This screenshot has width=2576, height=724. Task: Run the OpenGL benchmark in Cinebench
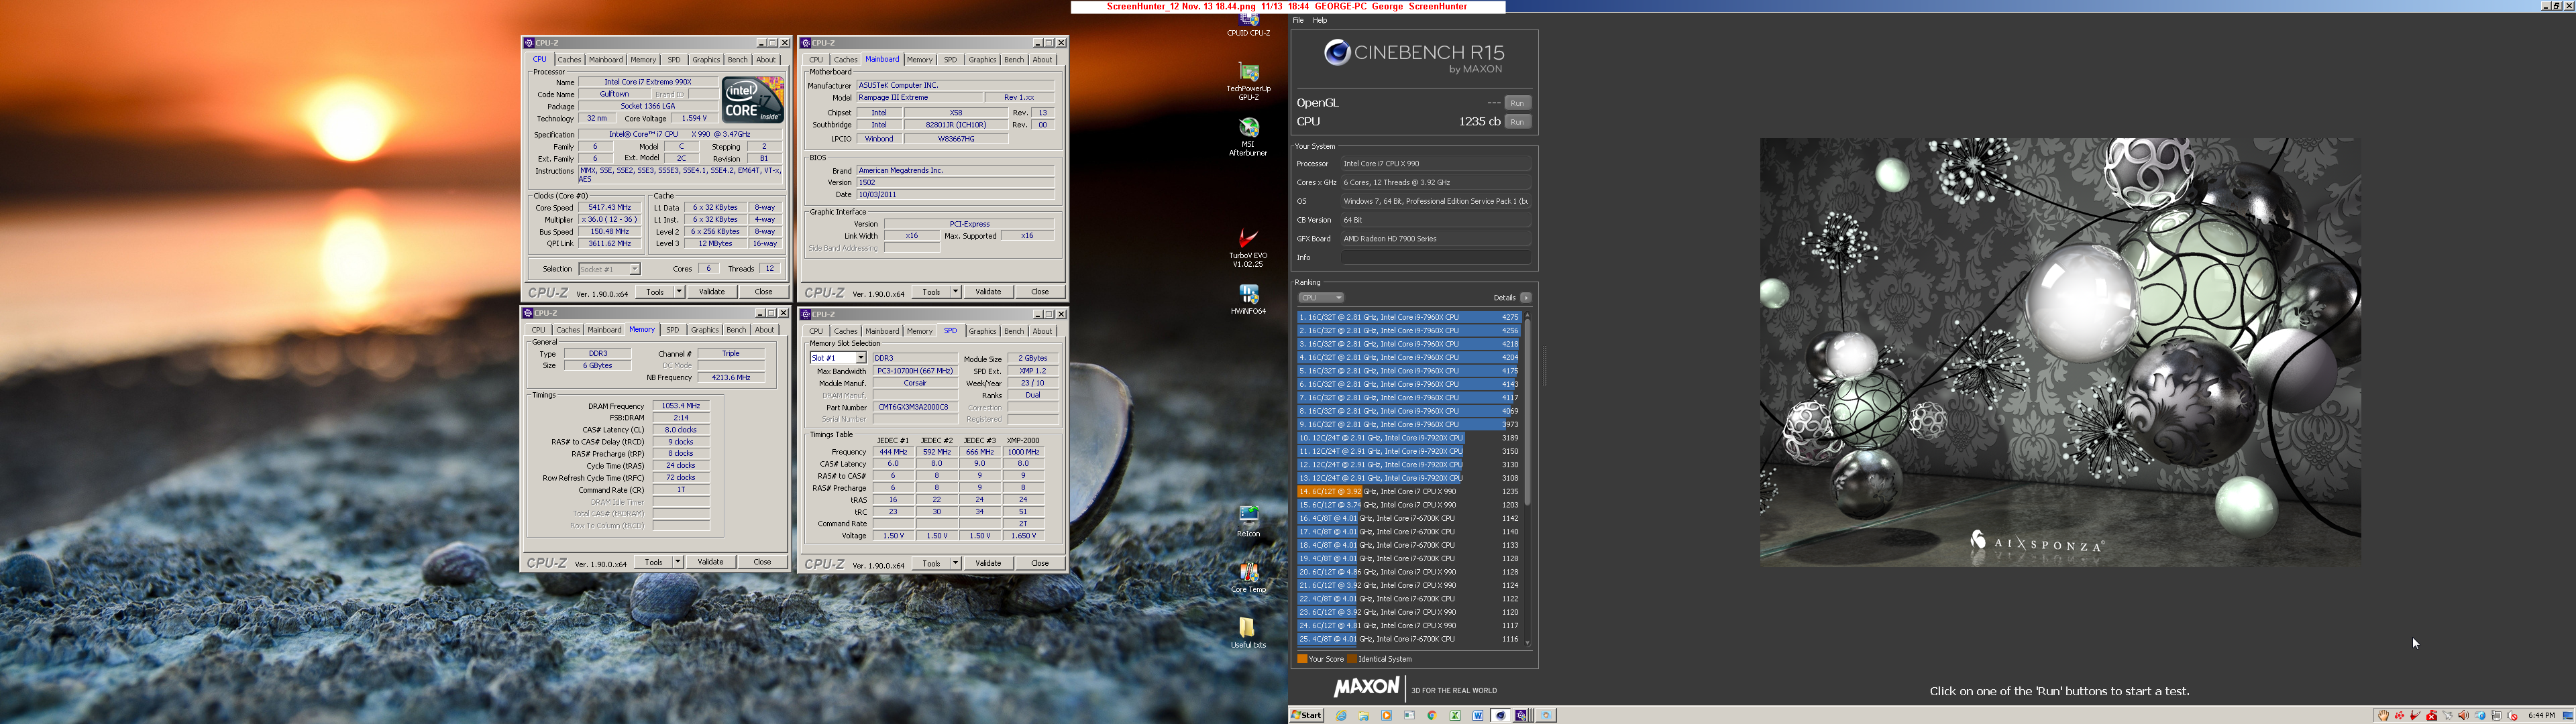[x=1517, y=103]
